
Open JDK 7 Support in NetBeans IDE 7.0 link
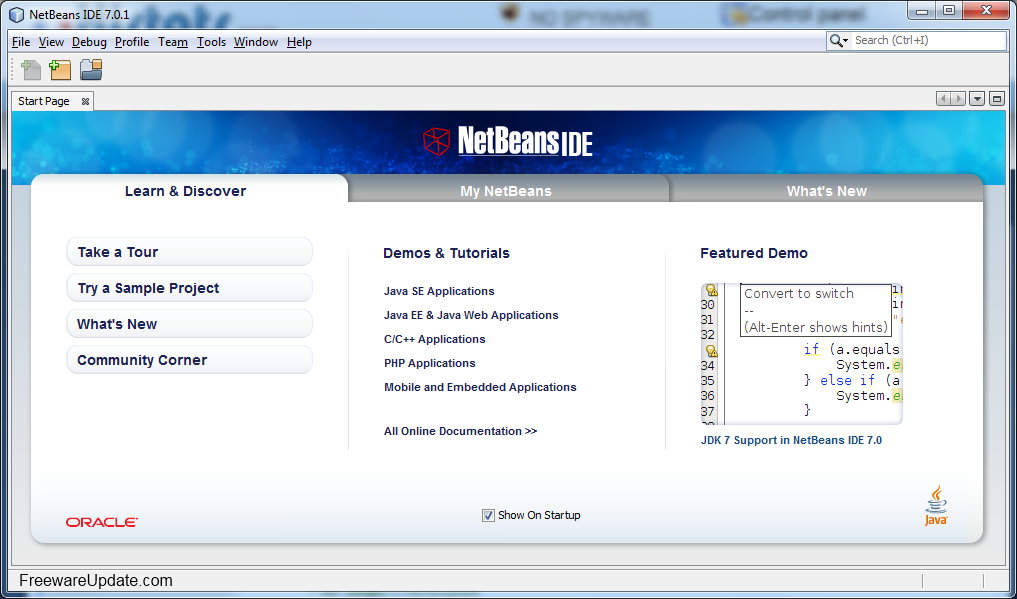pyautogui.click(x=791, y=440)
